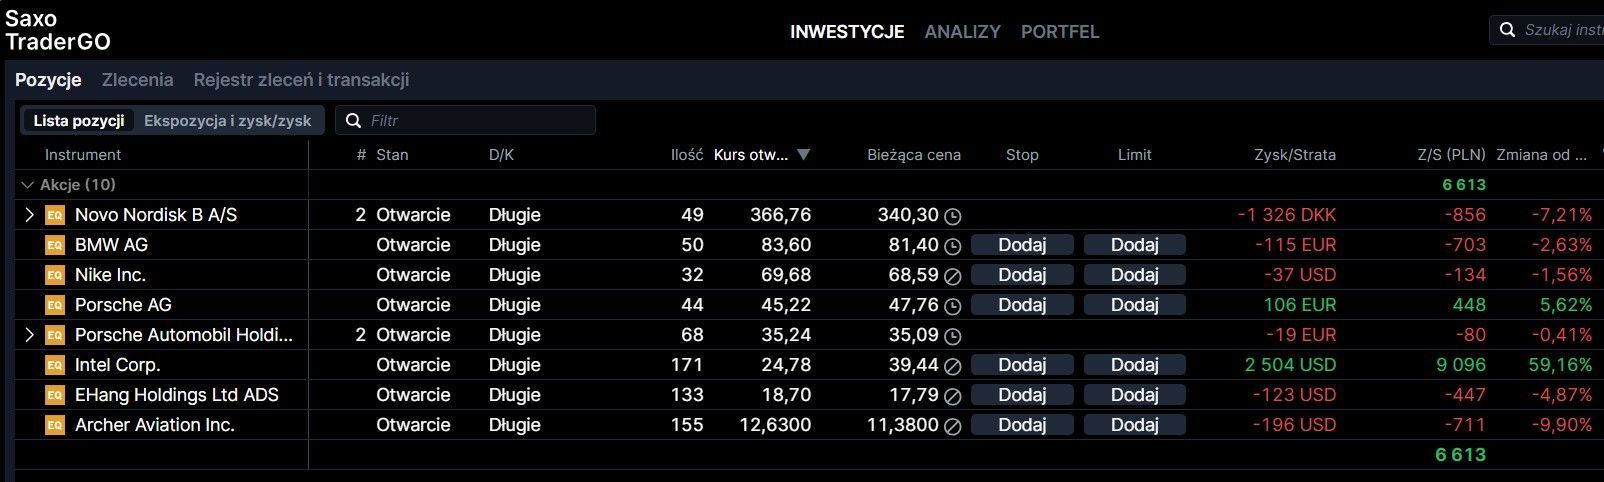Viewport: 1604px width, 482px height.
Task: Click the clock icon next to Porsche AG price
Action: click(x=953, y=306)
